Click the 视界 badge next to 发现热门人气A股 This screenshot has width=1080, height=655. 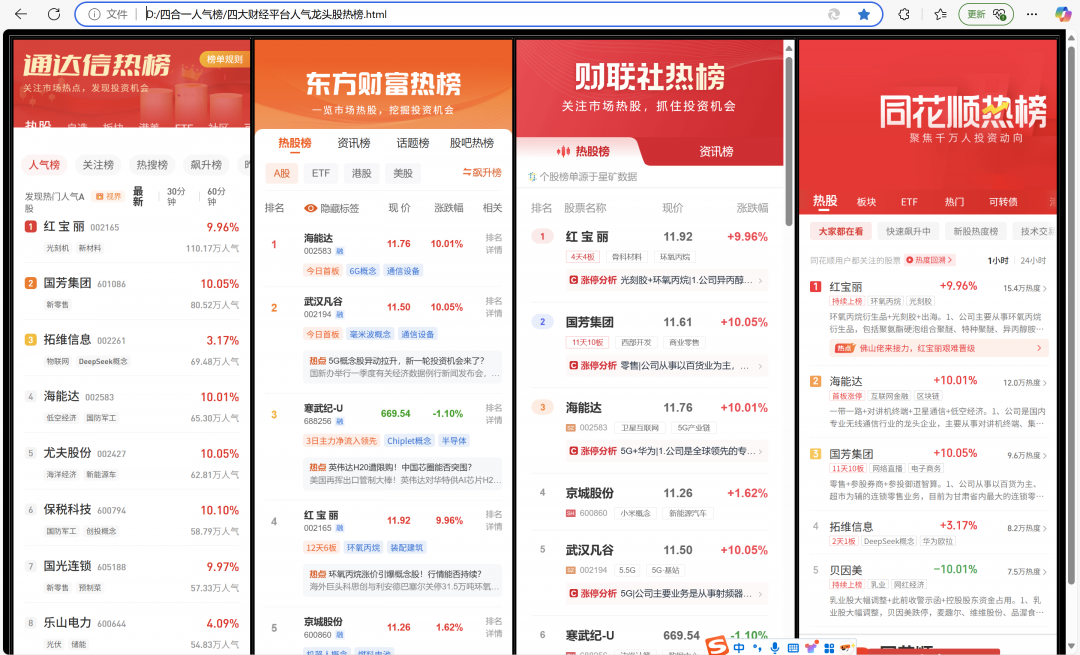pyautogui.click(x=108, y=196)
